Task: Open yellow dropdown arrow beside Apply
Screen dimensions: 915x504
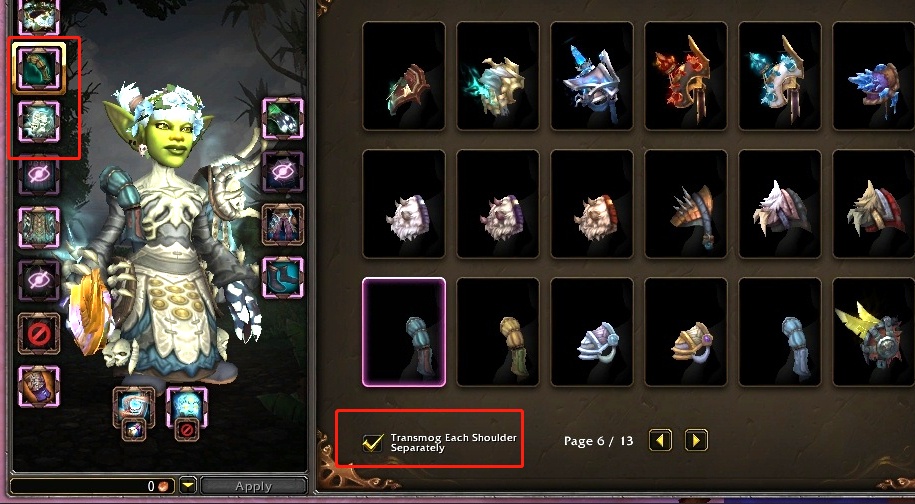Action: click(188, 485)
